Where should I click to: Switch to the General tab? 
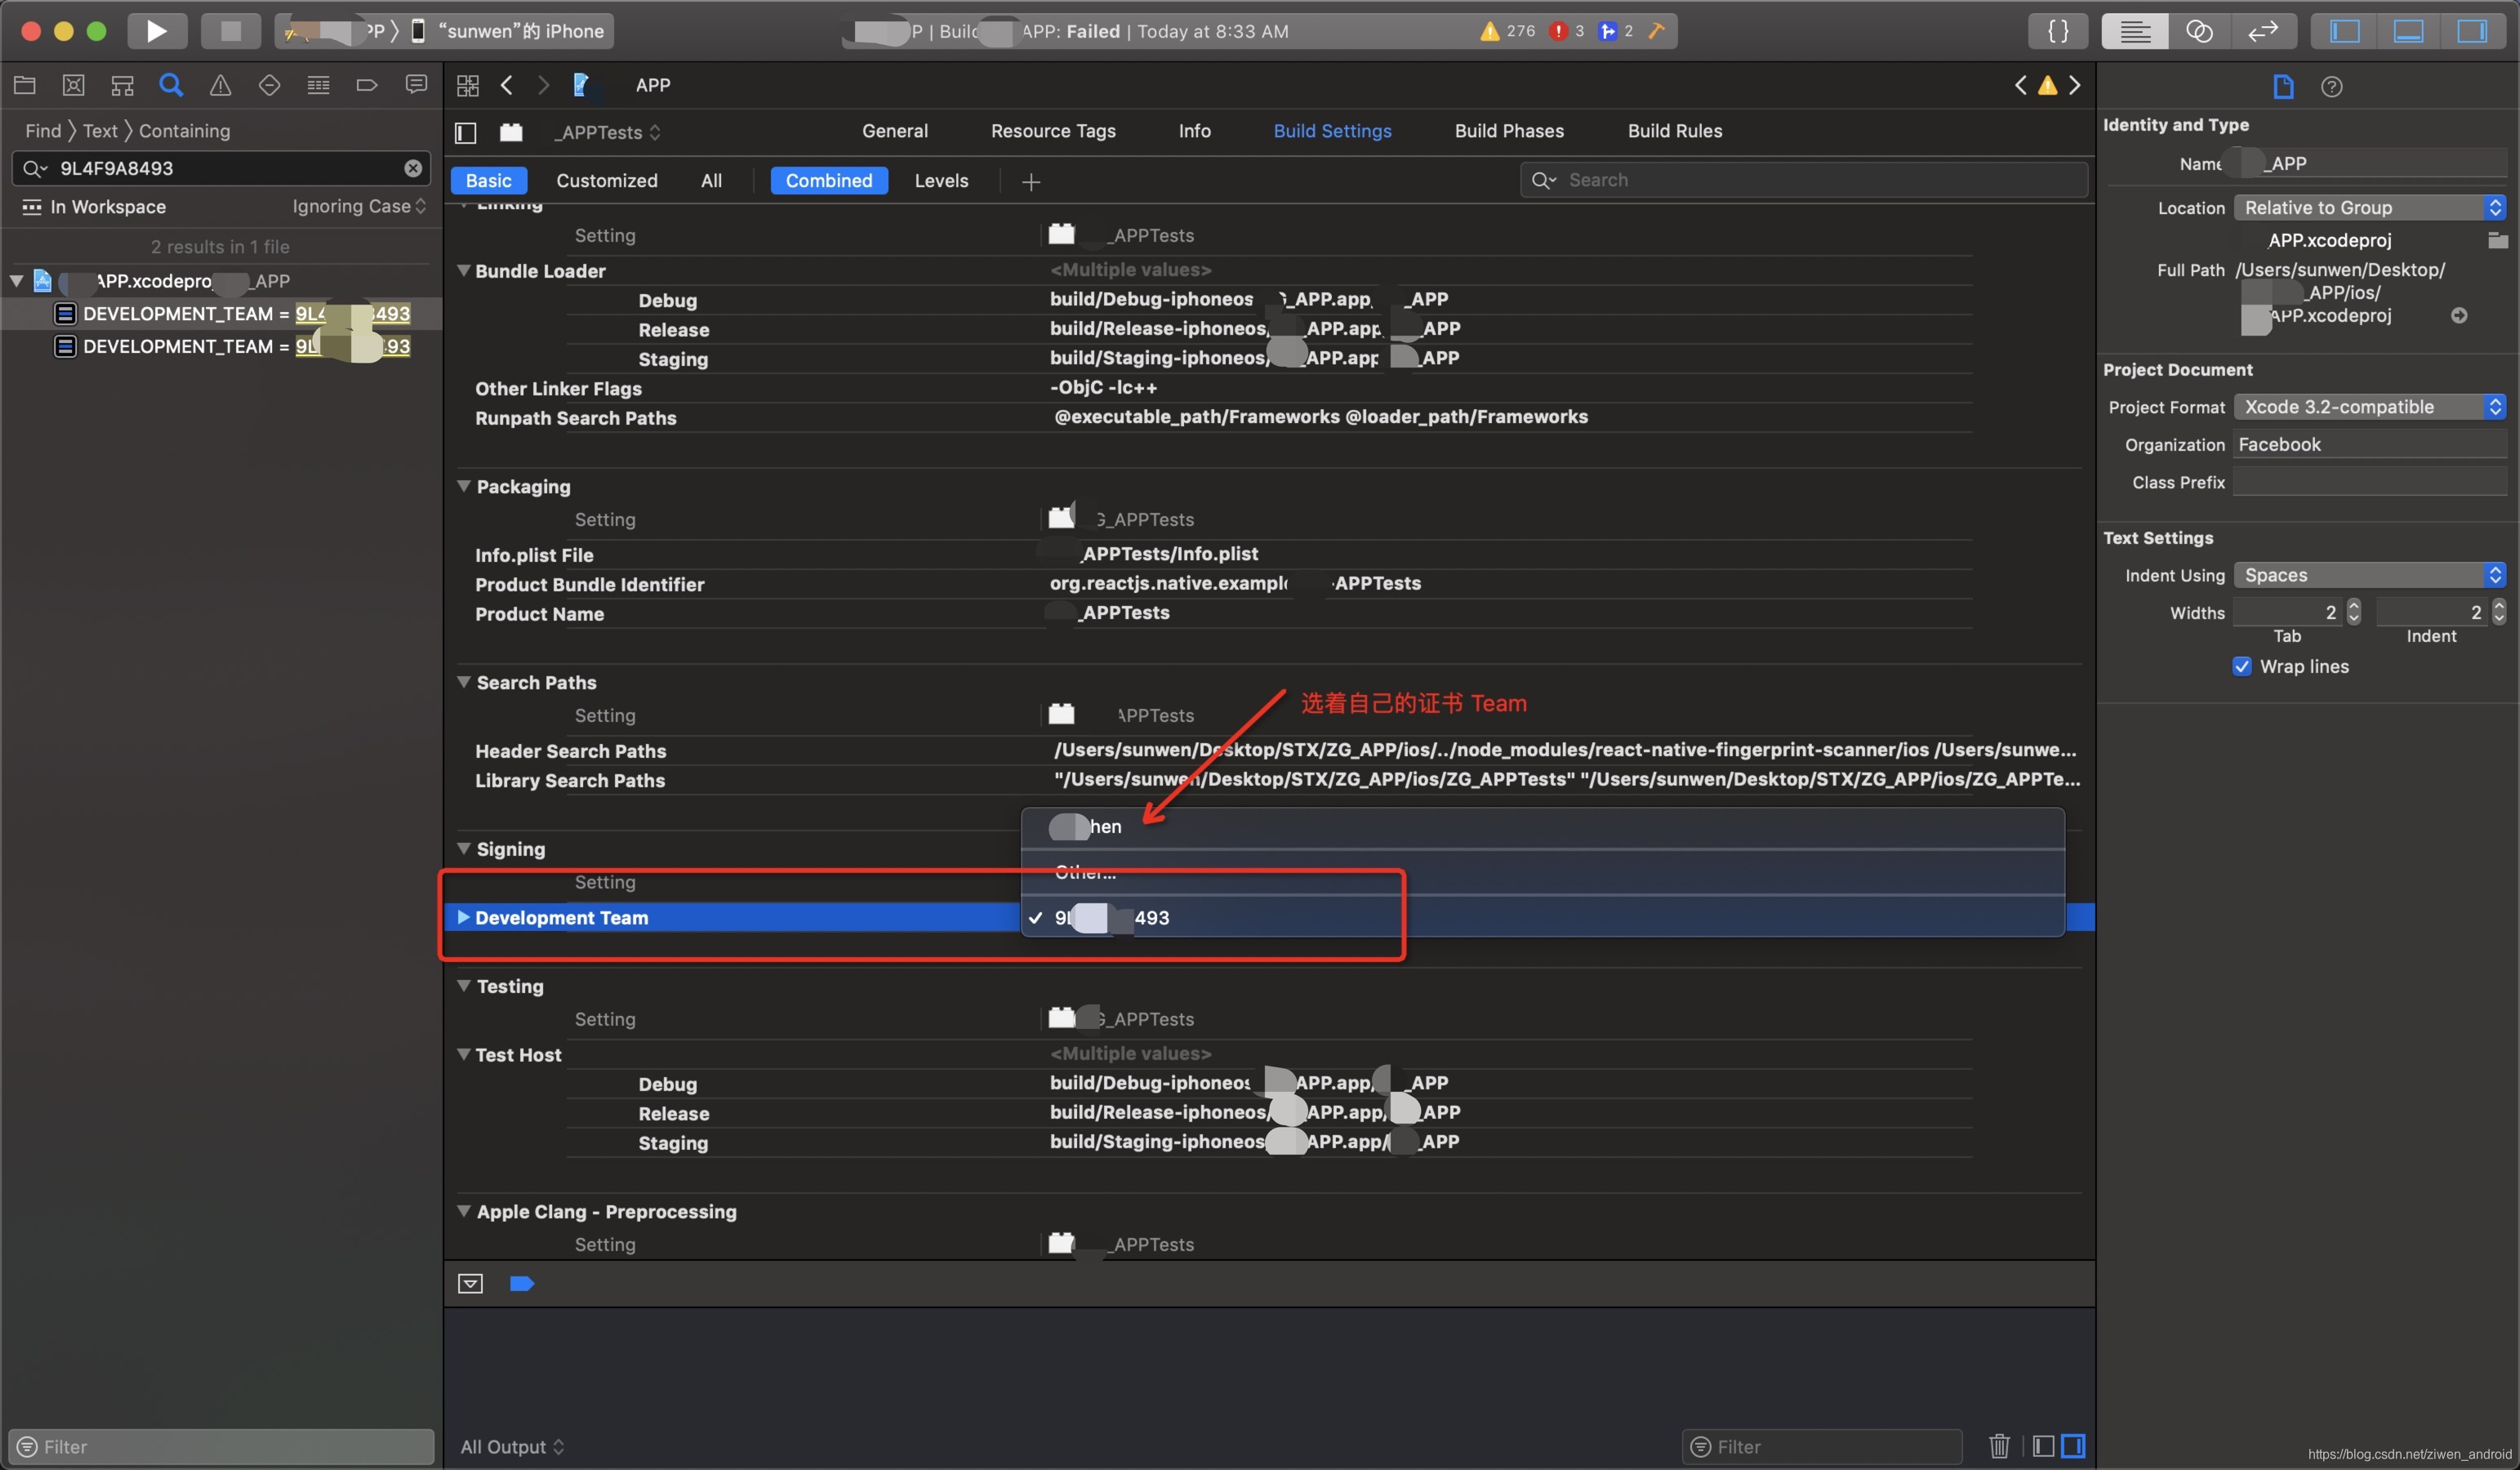click(895, 131)
